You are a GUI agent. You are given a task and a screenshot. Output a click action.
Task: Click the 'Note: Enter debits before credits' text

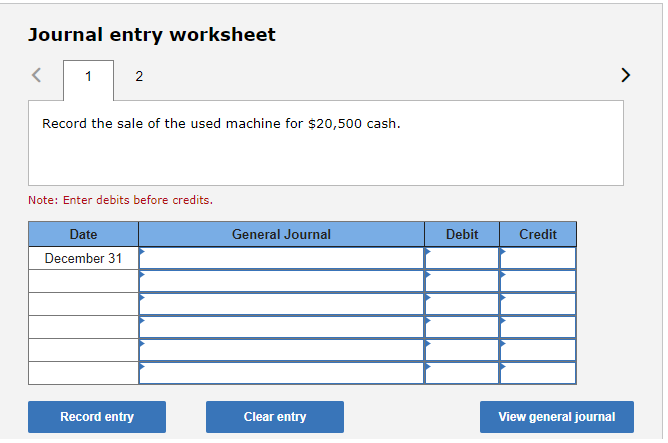tap(121, 200)
